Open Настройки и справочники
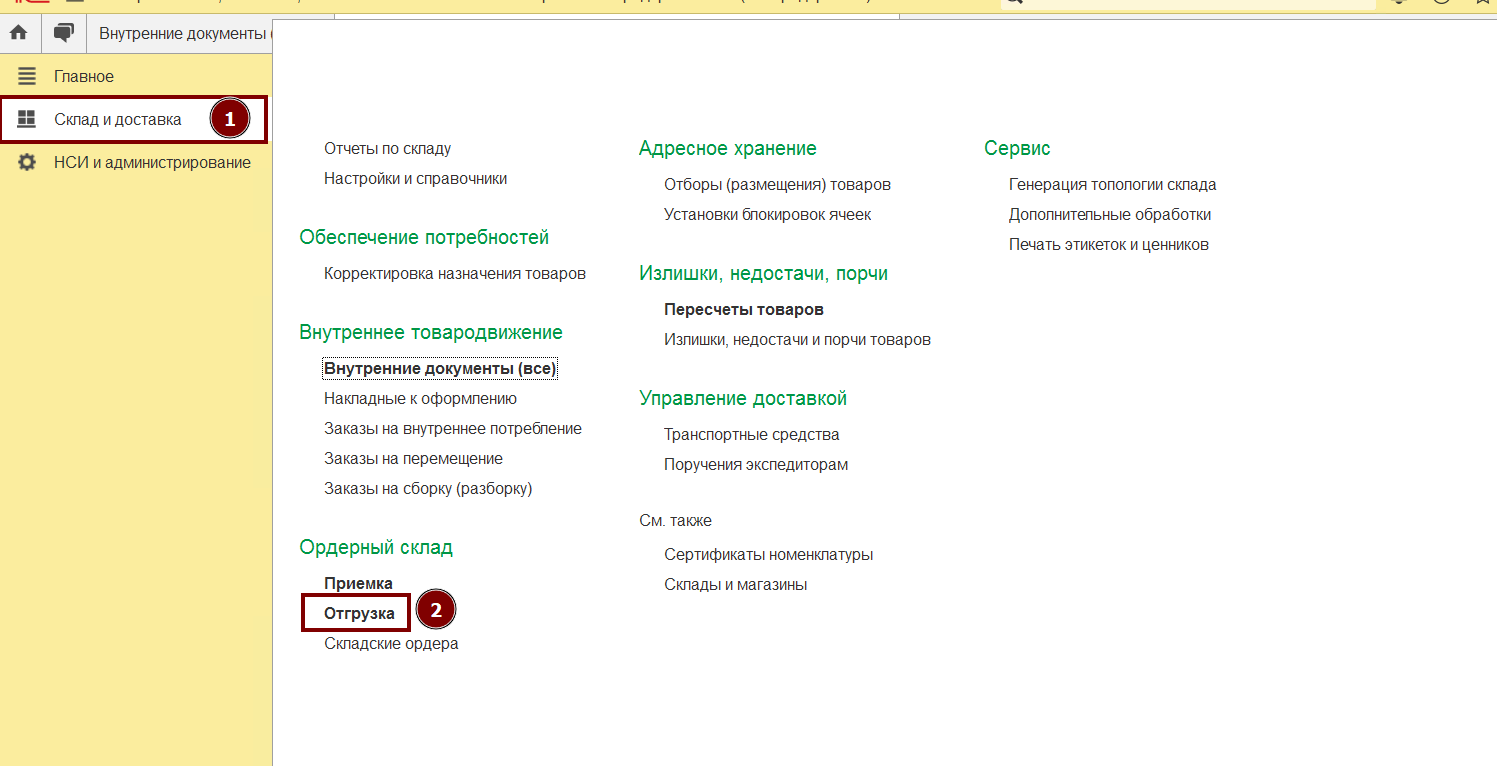This screenshot has width=1497, height=766. tap(415, 179)
